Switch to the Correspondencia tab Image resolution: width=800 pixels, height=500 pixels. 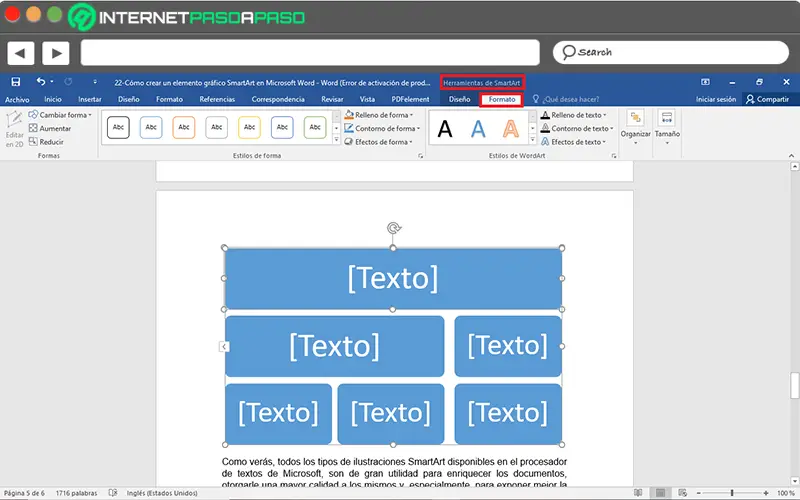(278, 99)
